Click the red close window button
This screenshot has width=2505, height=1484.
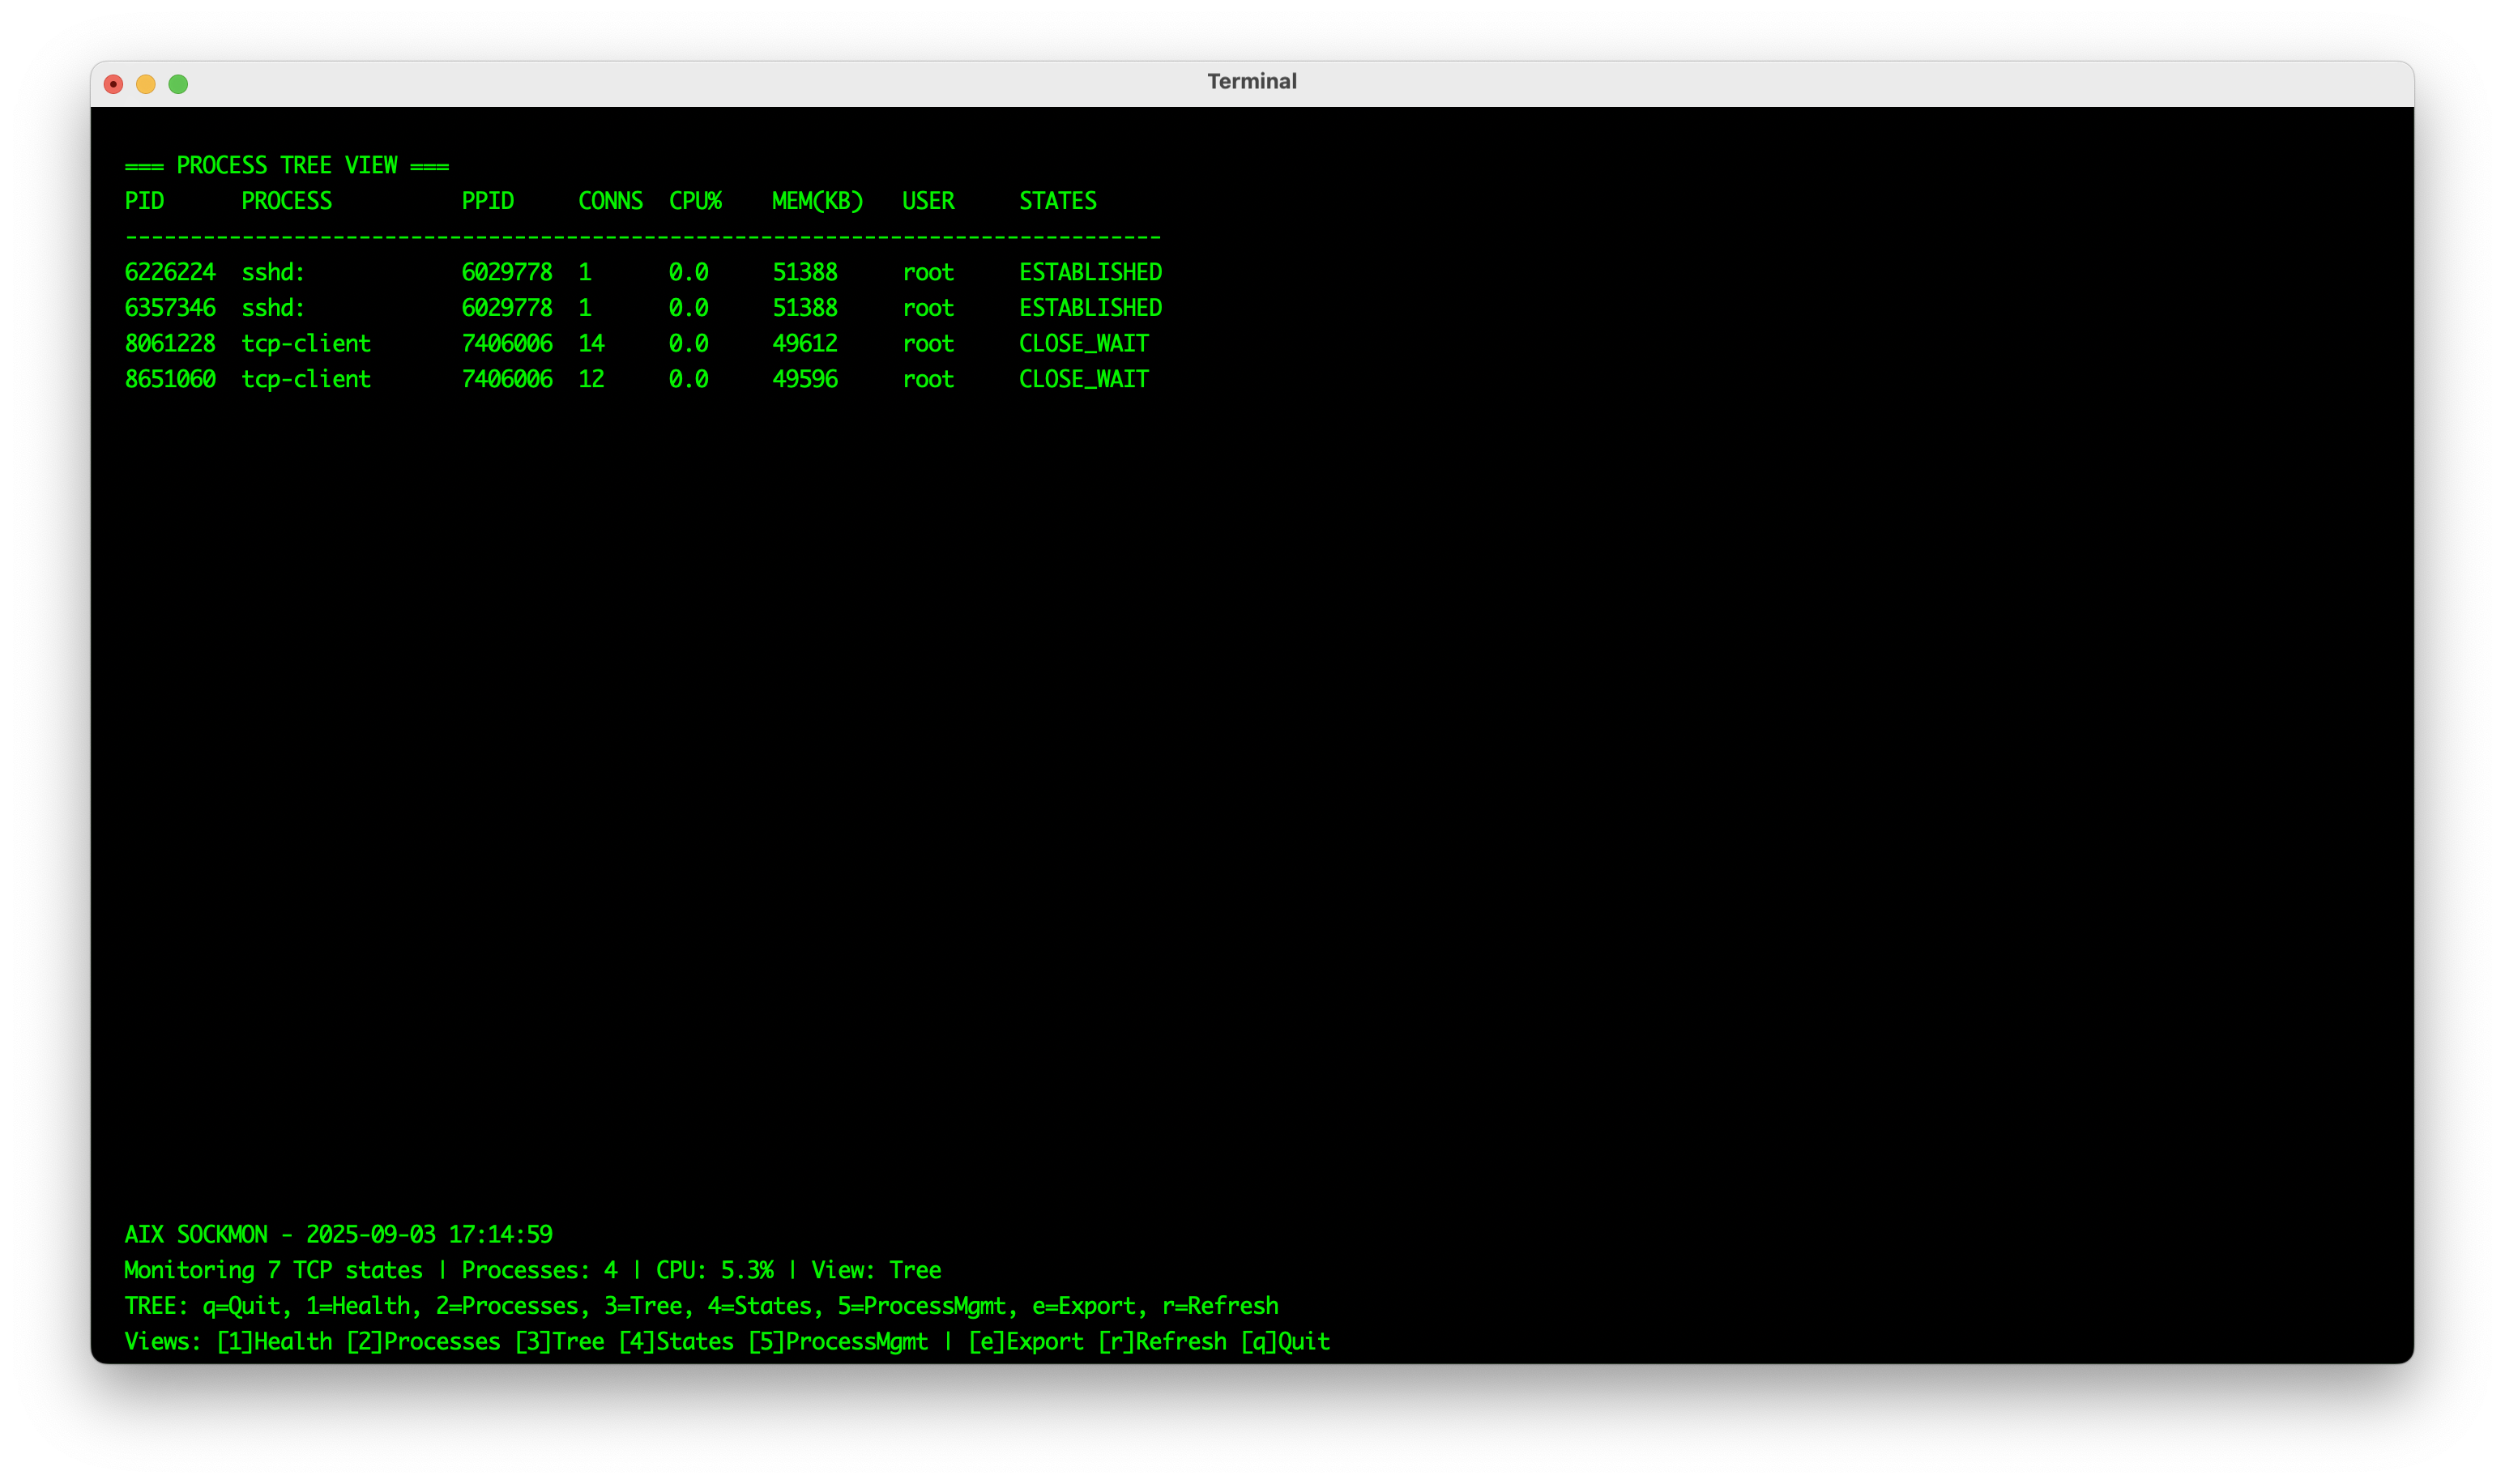[113, 84]
